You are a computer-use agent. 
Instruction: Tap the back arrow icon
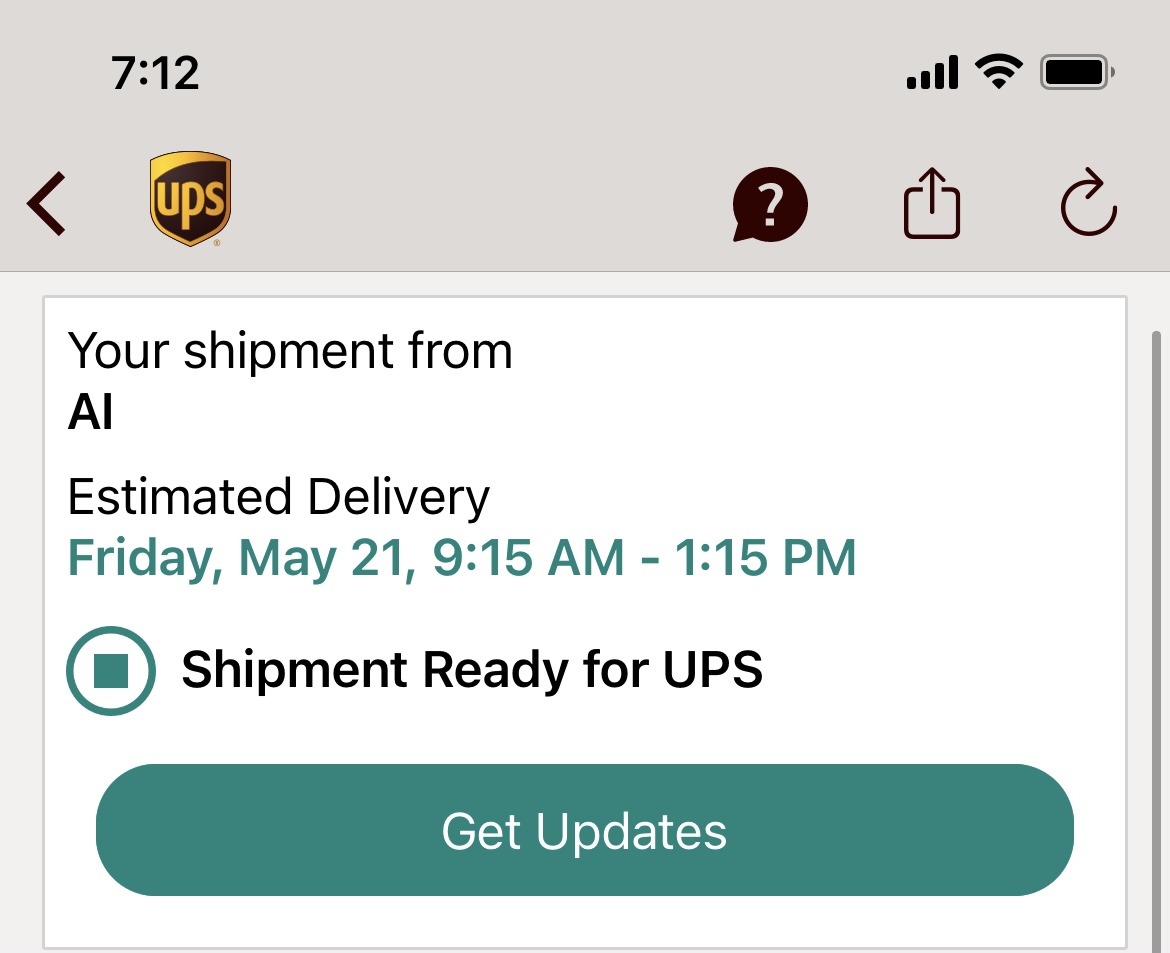coord(46,204)
